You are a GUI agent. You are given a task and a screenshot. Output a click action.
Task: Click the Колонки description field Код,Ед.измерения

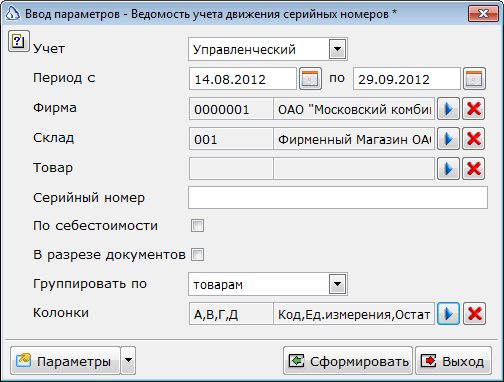click(x=354, y=314)
